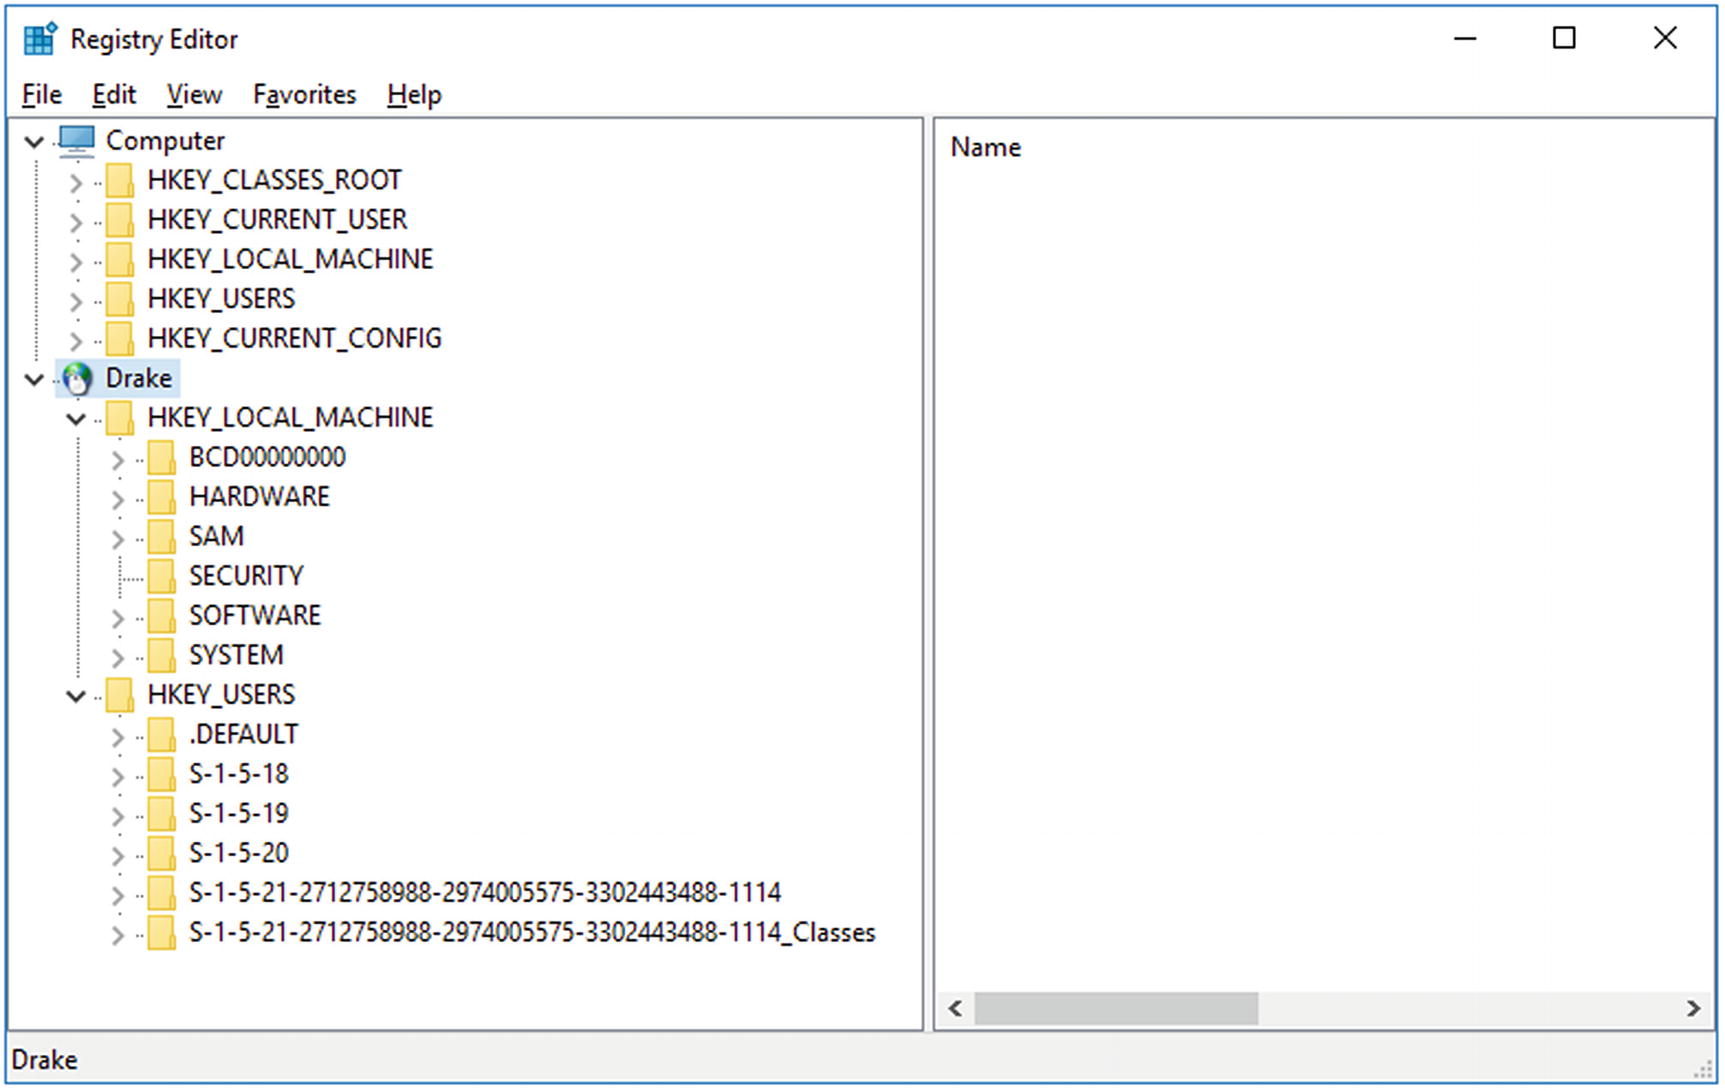Screen dimensions: 1725x1091
Task: Click the Registry Editor app icon in title bar
Action: coord(41,38)
